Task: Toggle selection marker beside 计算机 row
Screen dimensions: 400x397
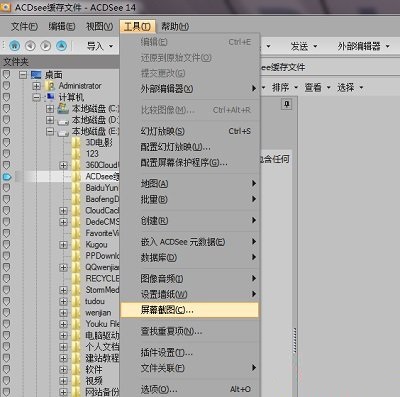Action: pos(6,97)
